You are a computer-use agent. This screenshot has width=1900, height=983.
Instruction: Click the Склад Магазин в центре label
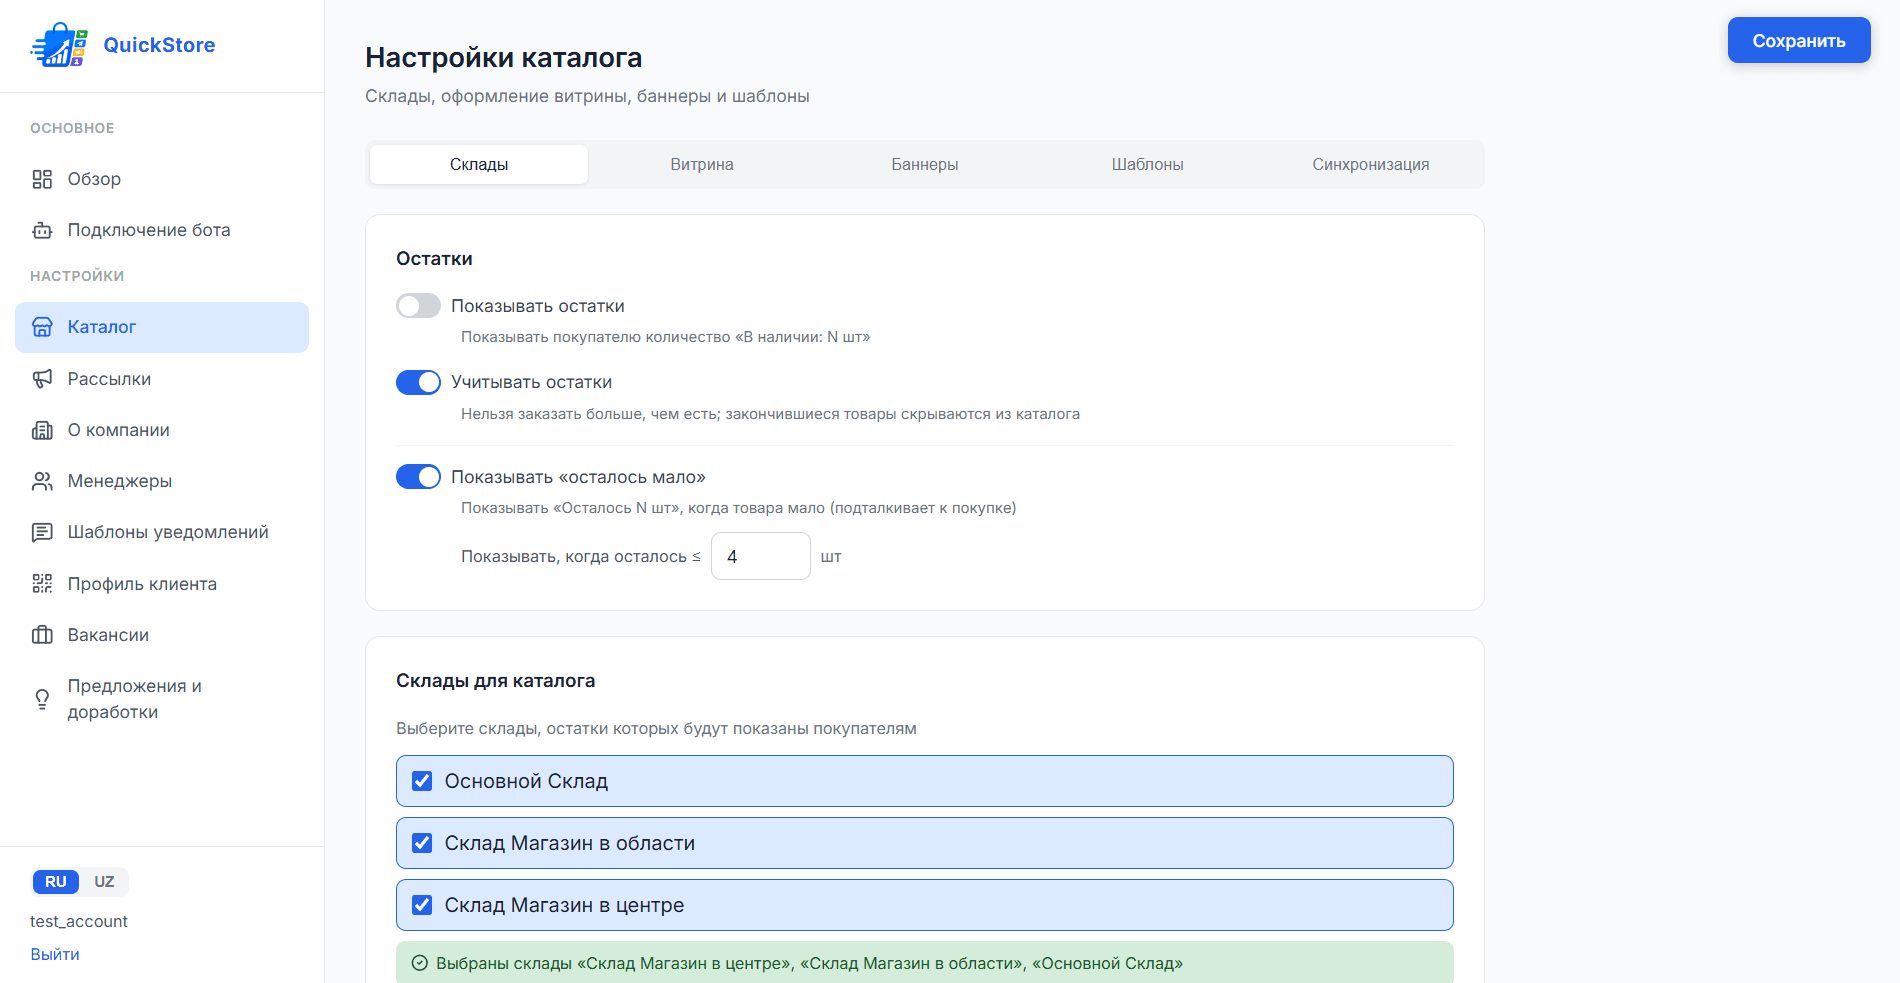(564, 905)
